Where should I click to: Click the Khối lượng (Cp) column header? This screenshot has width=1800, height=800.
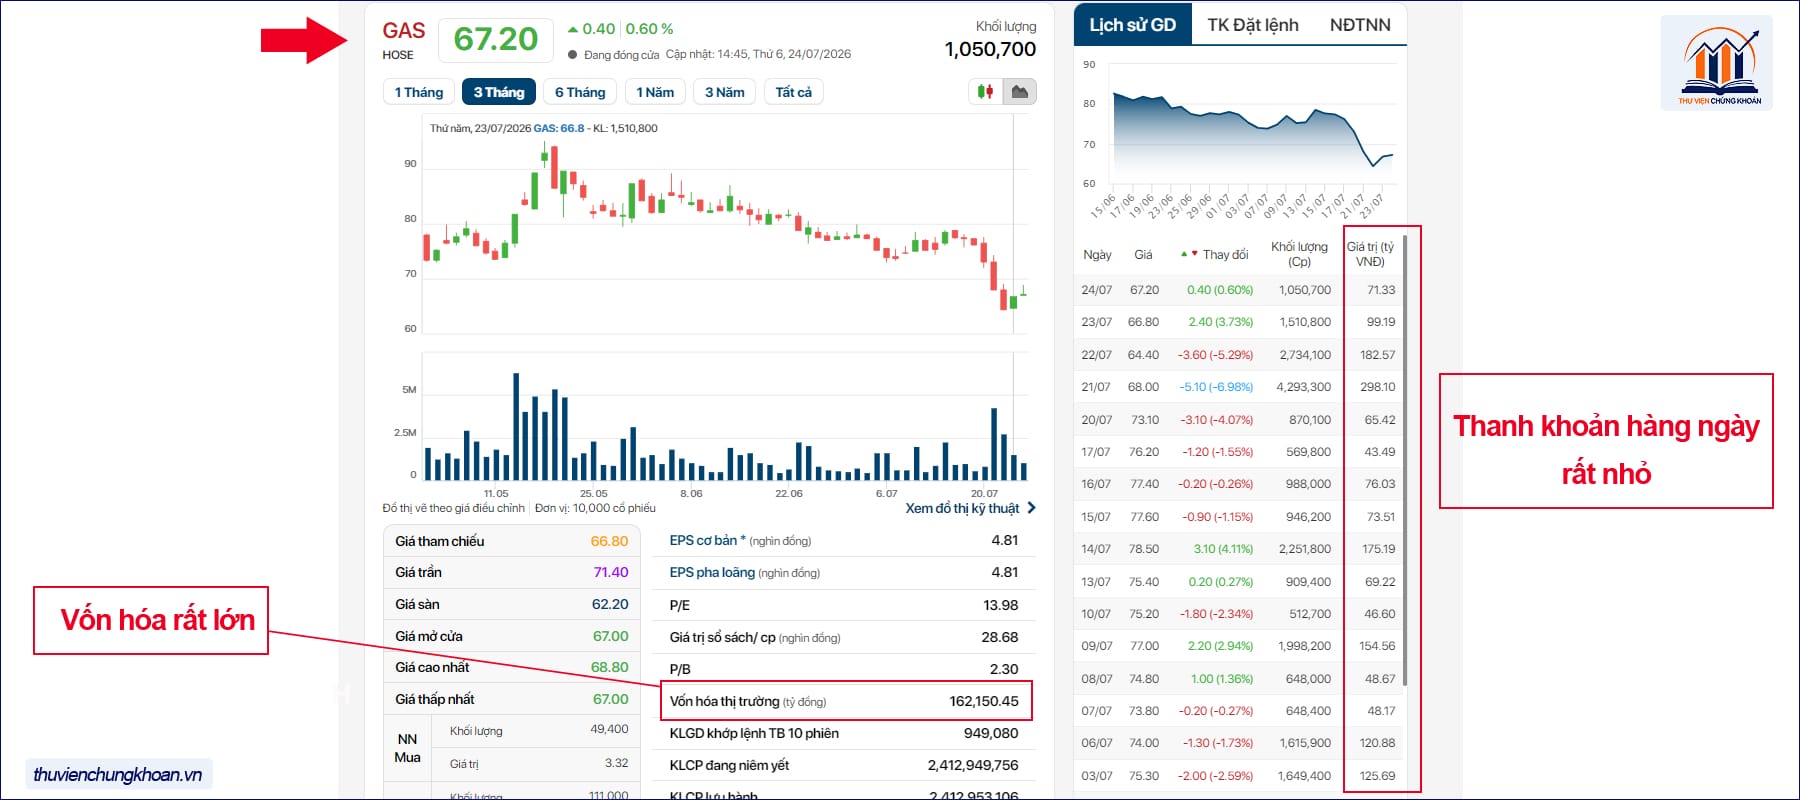coord(1299,254)
